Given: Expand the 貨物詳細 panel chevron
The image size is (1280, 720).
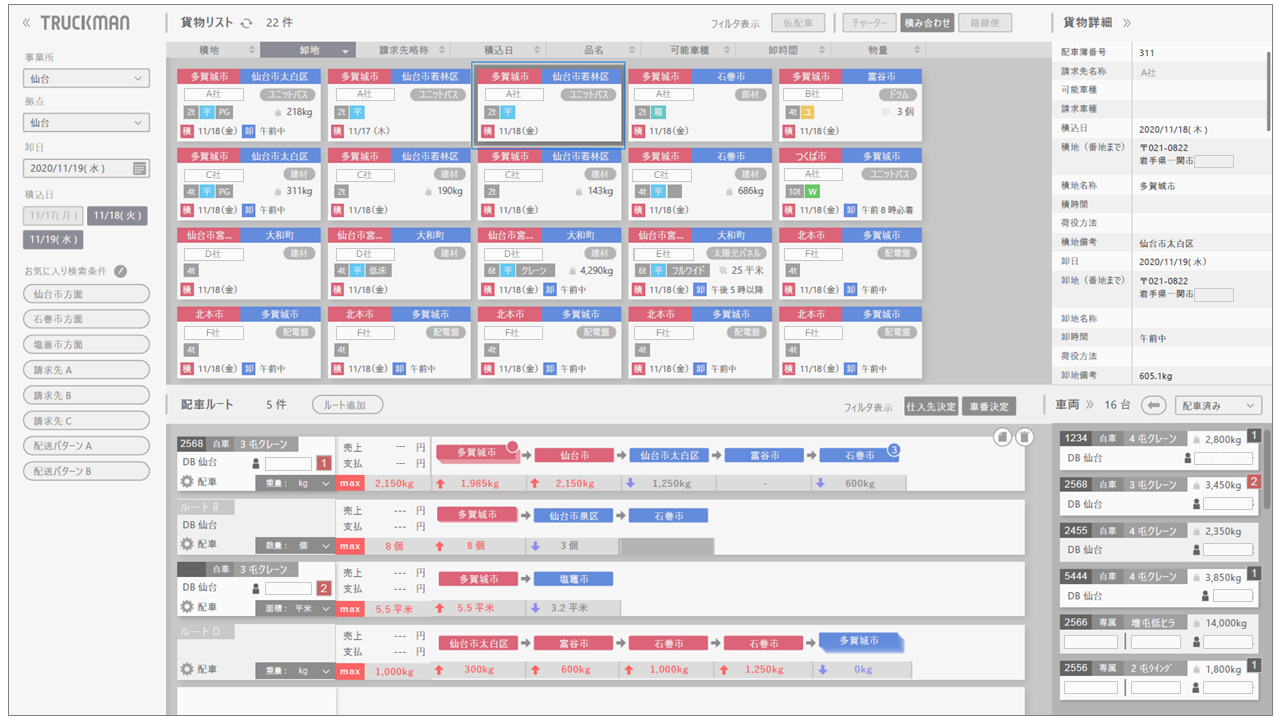Looking at the screenshot, I should point(1127,22).
